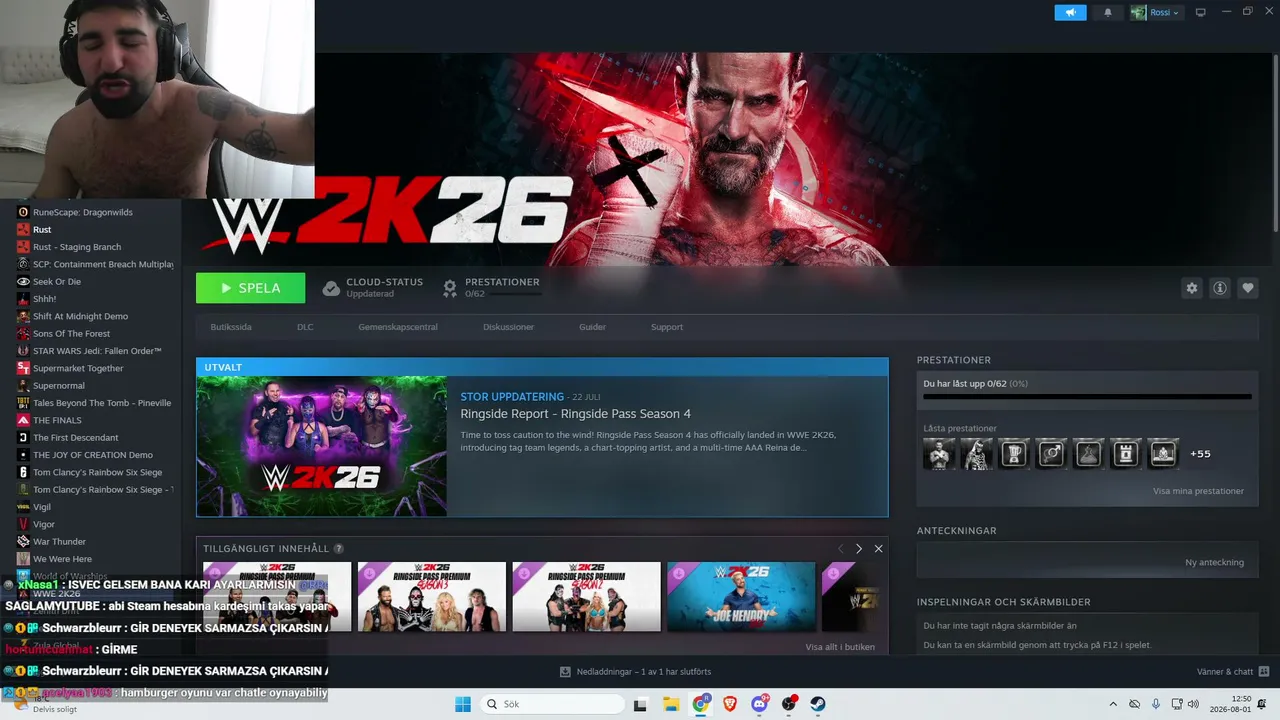This screenshot has height=720, width=1280.
Task: Open the notifications bell
Action: click(1107, 12)
